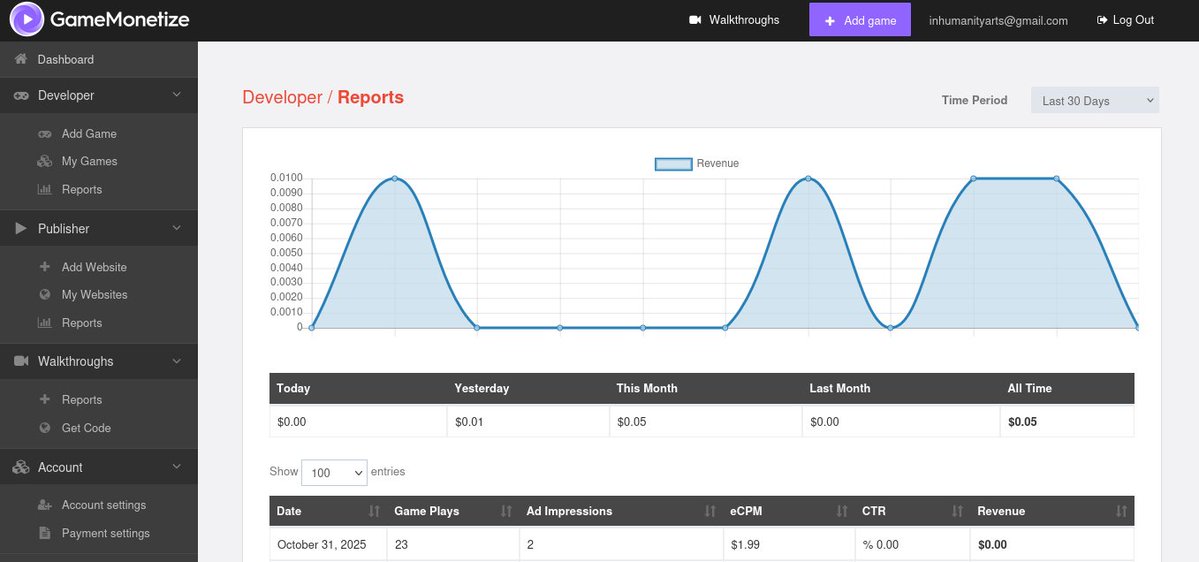Click the Walkthroughs camera icon in sidebar
Viewport: 1199px width, 562px height.
(x=21, y=361)
